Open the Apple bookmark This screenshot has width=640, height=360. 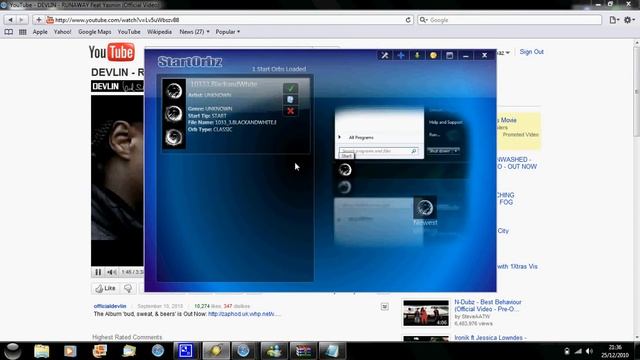[40, 31]
